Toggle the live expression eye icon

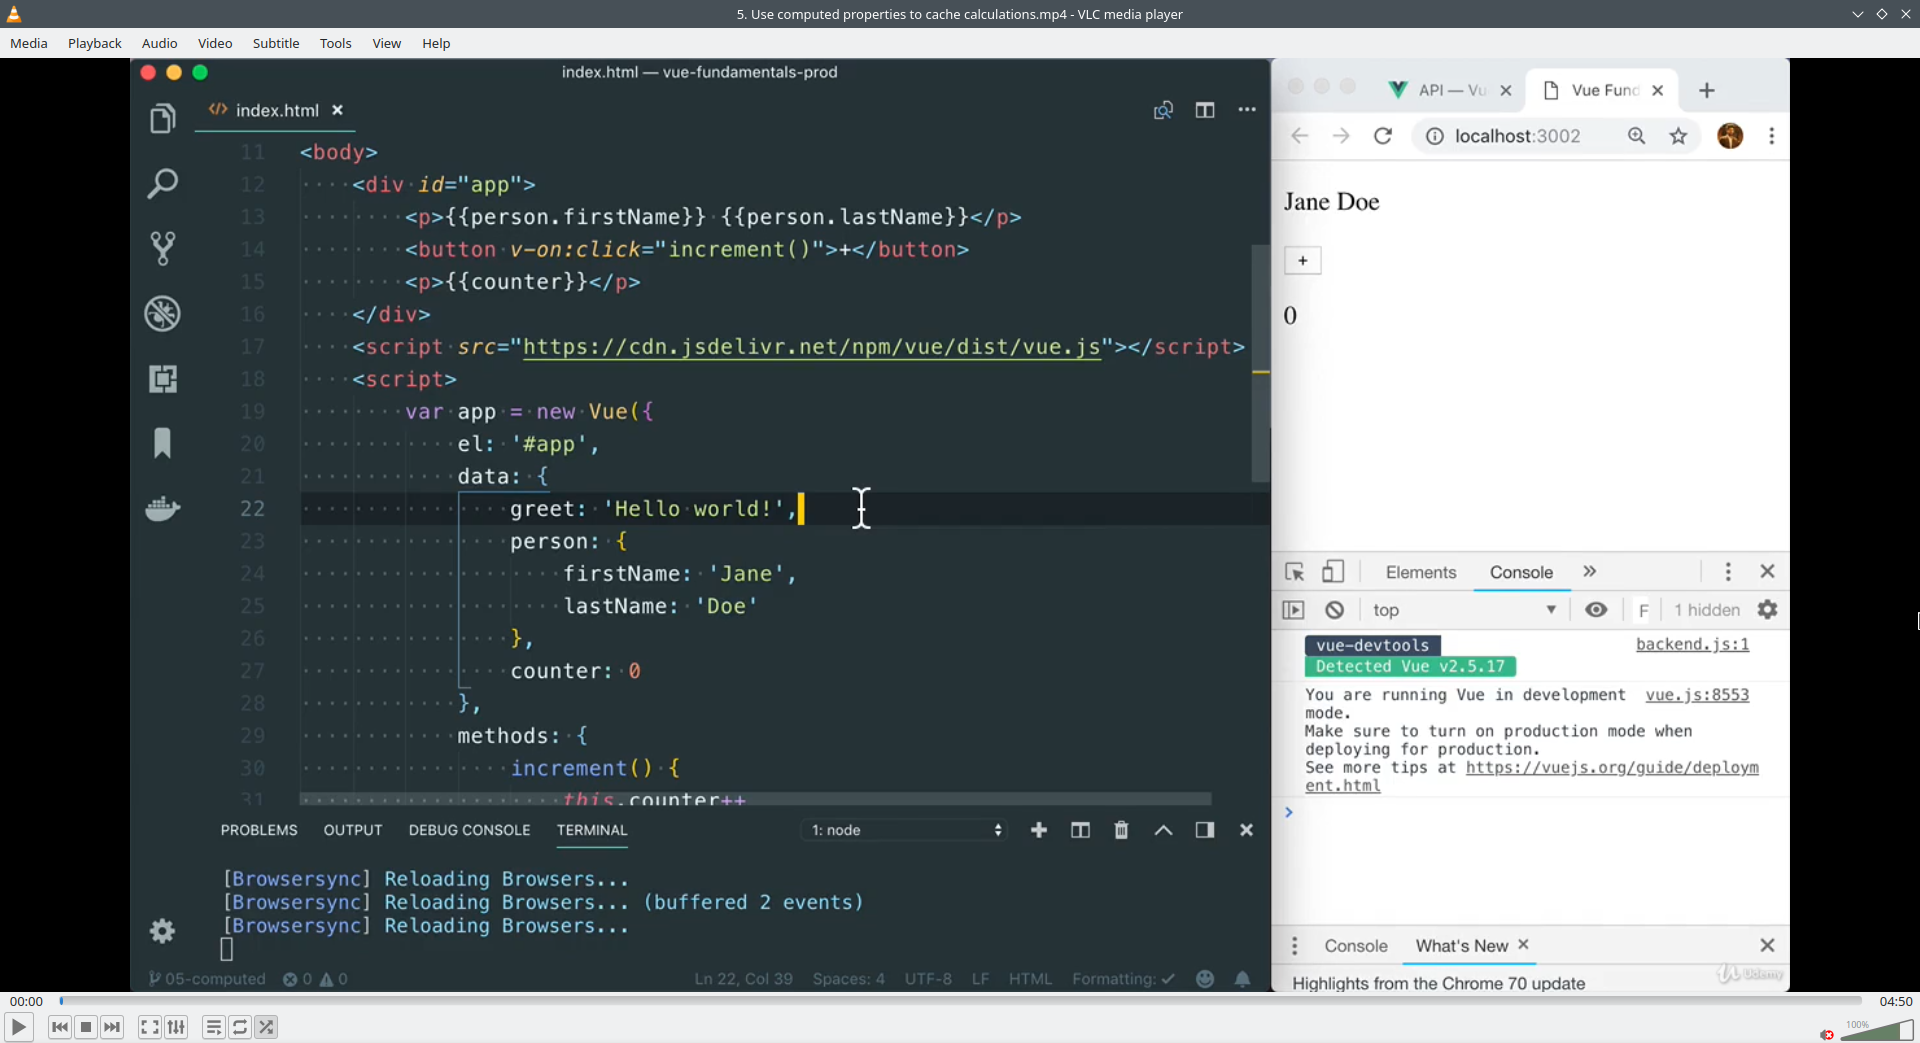(x=1596, y=610)
